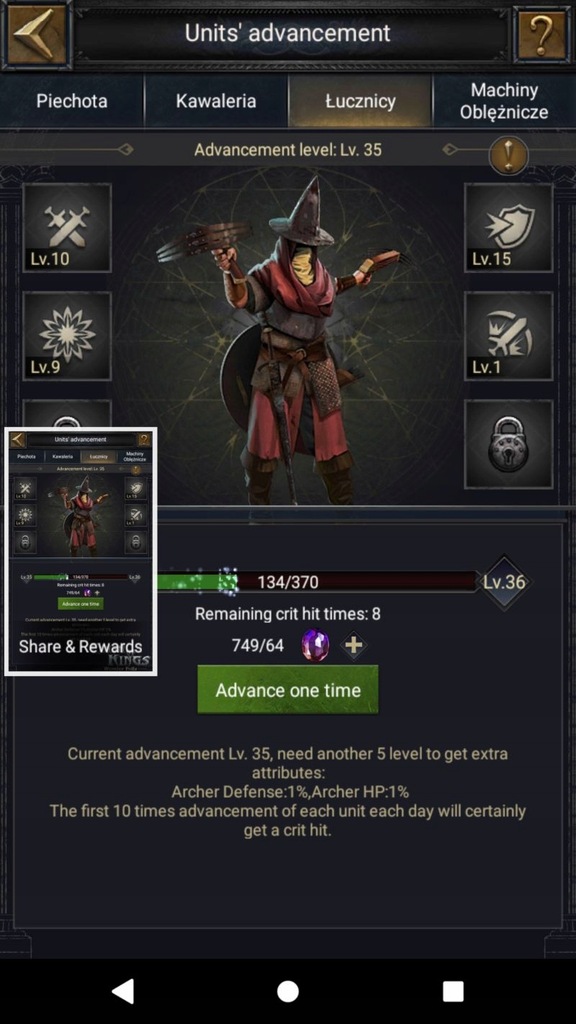Select the starburst Lv.9 skill

(67, 336)
